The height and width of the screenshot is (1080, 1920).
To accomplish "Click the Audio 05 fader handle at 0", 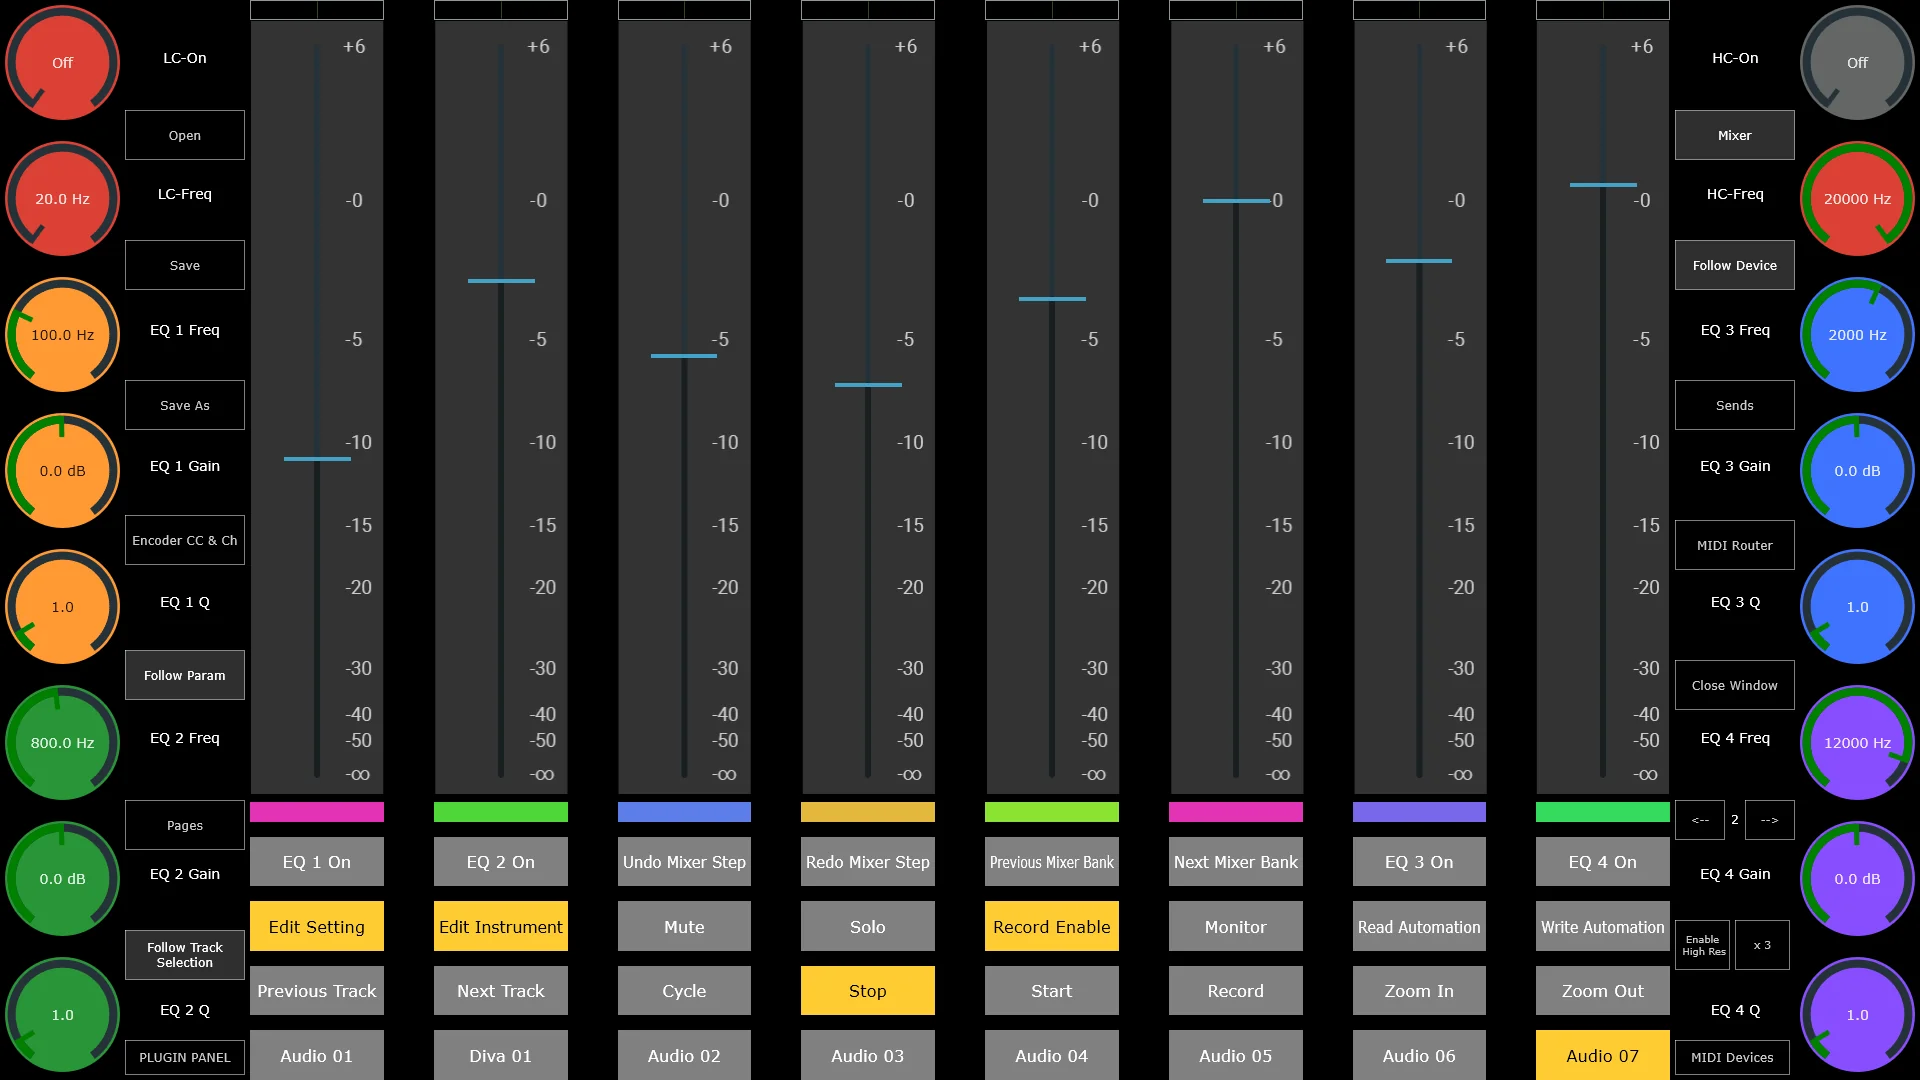I will tap(1236, 201).
